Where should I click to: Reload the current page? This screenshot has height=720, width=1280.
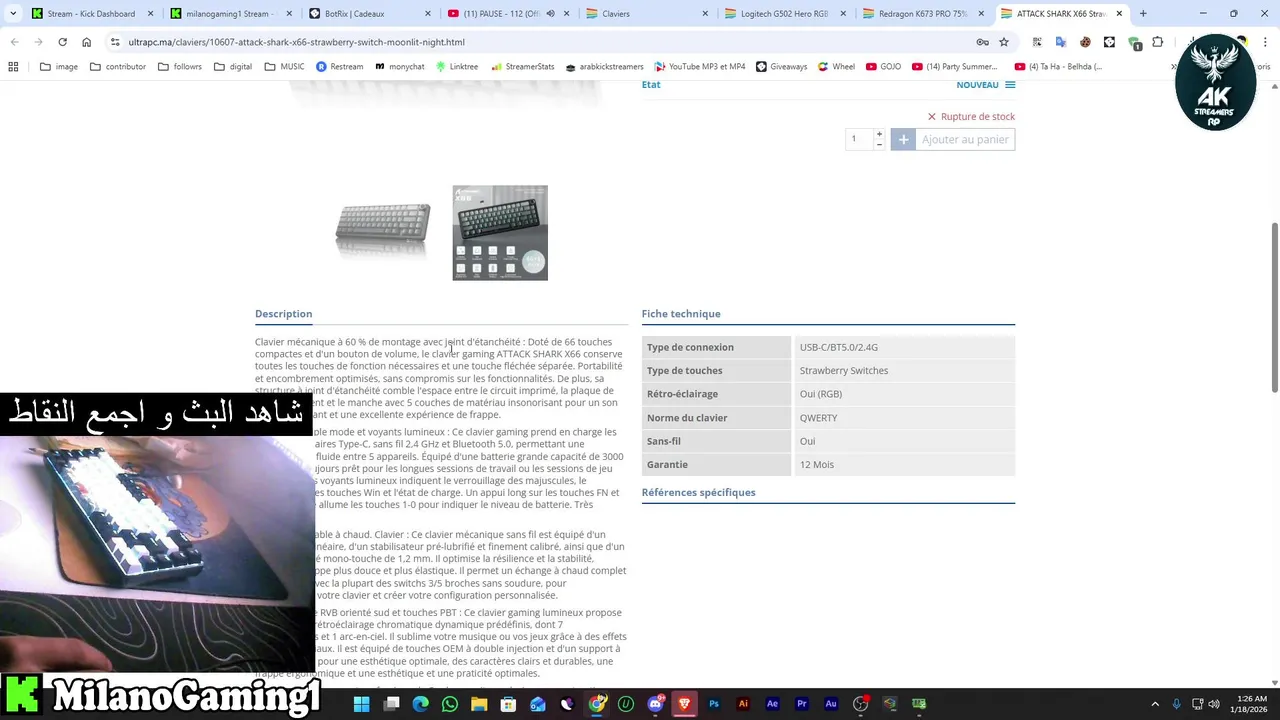[62, 42]
